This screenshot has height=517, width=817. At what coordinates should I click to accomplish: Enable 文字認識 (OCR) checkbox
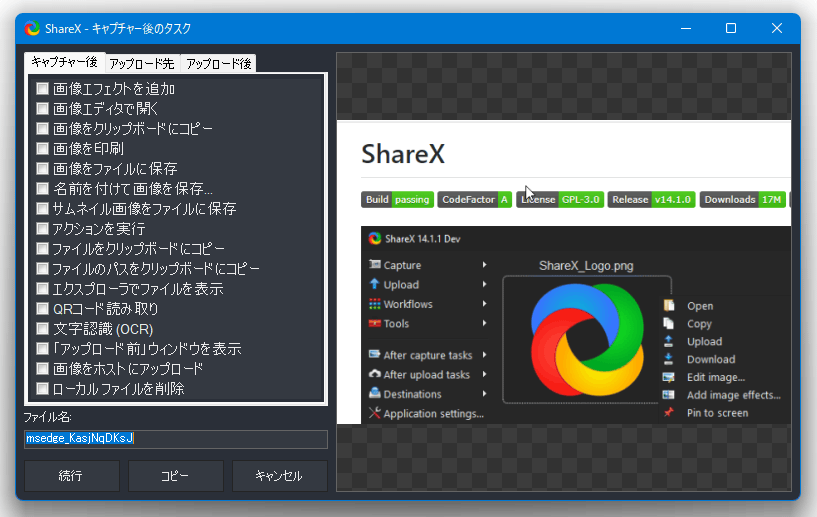point(42,328)
